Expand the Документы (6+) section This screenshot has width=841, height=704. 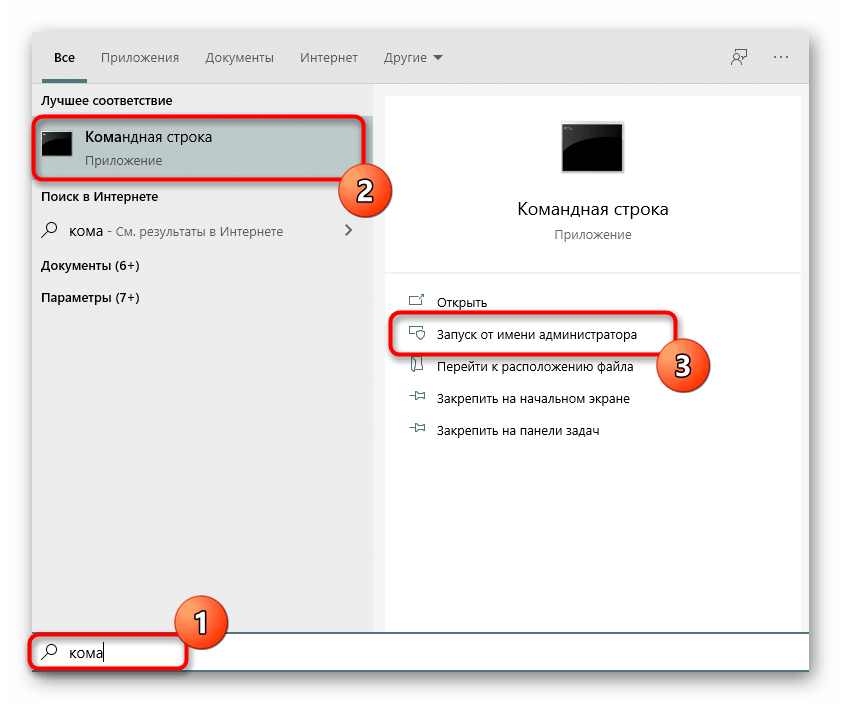coord(90,265)
